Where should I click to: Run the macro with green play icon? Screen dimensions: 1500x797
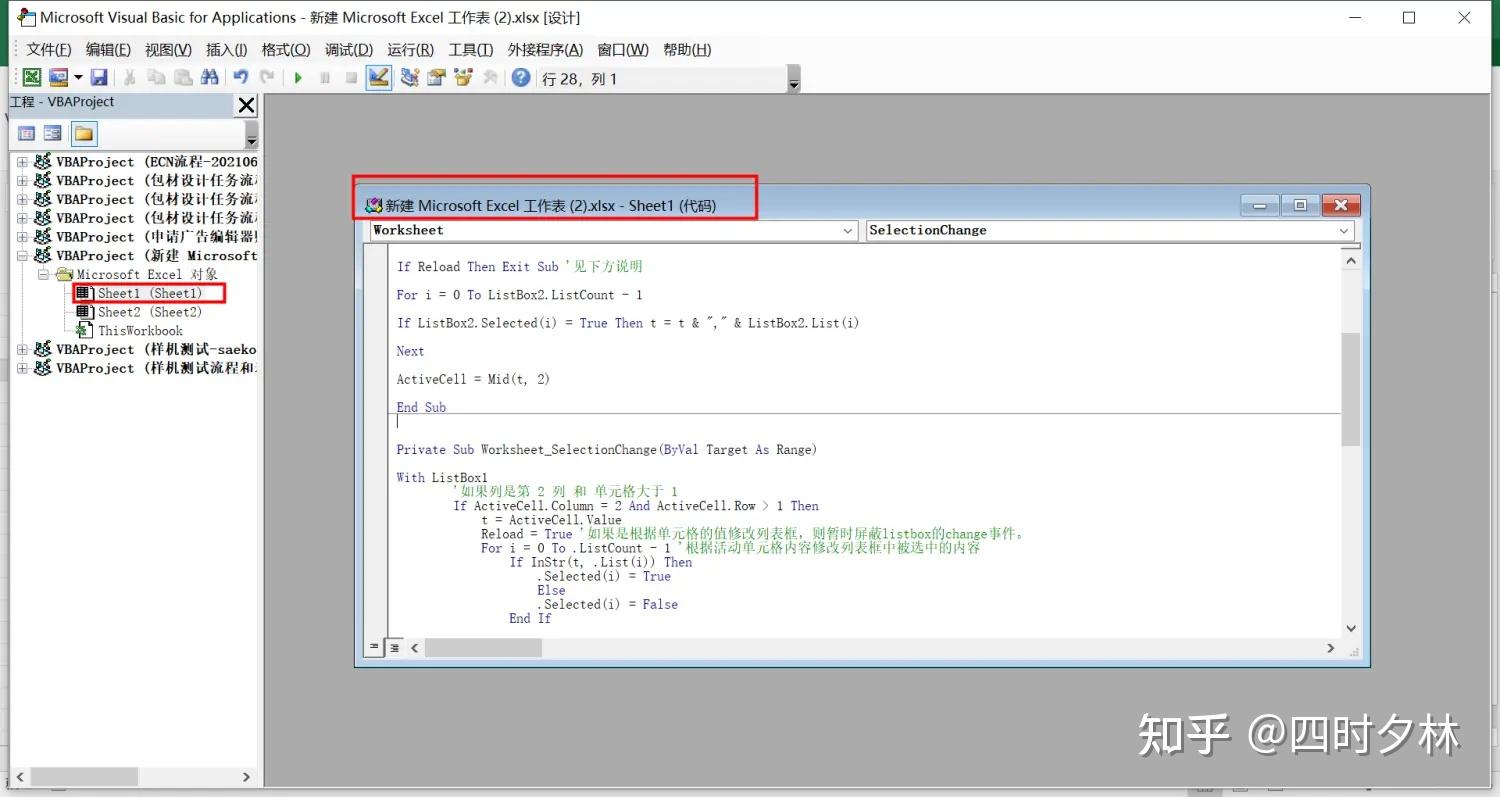(x=298, y=78)
